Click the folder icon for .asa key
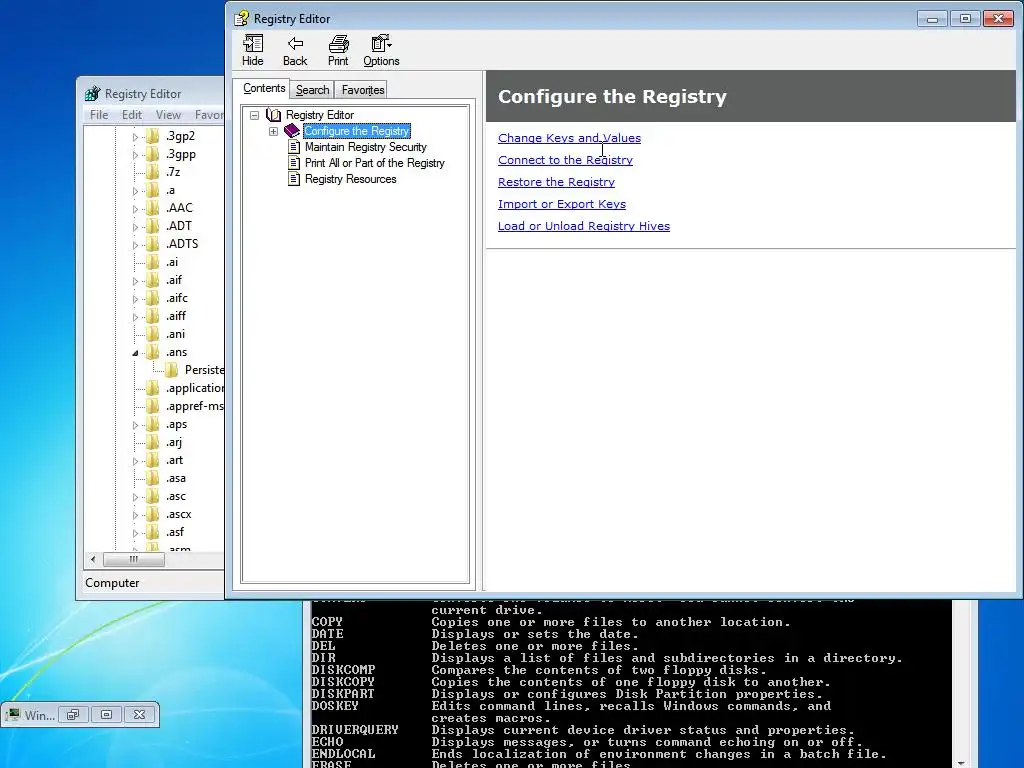Image resolution: width=1024 pixels, height=768 pixels. 153,478
